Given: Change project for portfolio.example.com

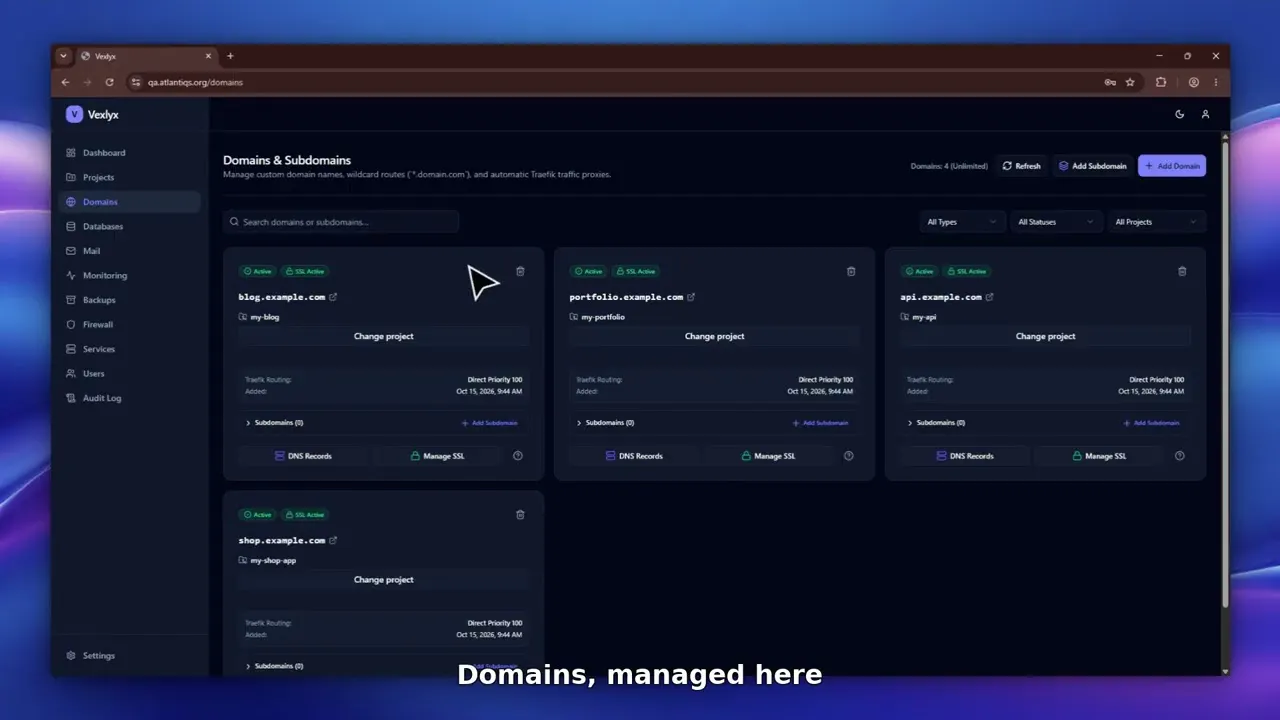Looking at the screenshot, I should pyautogui.click(x=714, y=336).
